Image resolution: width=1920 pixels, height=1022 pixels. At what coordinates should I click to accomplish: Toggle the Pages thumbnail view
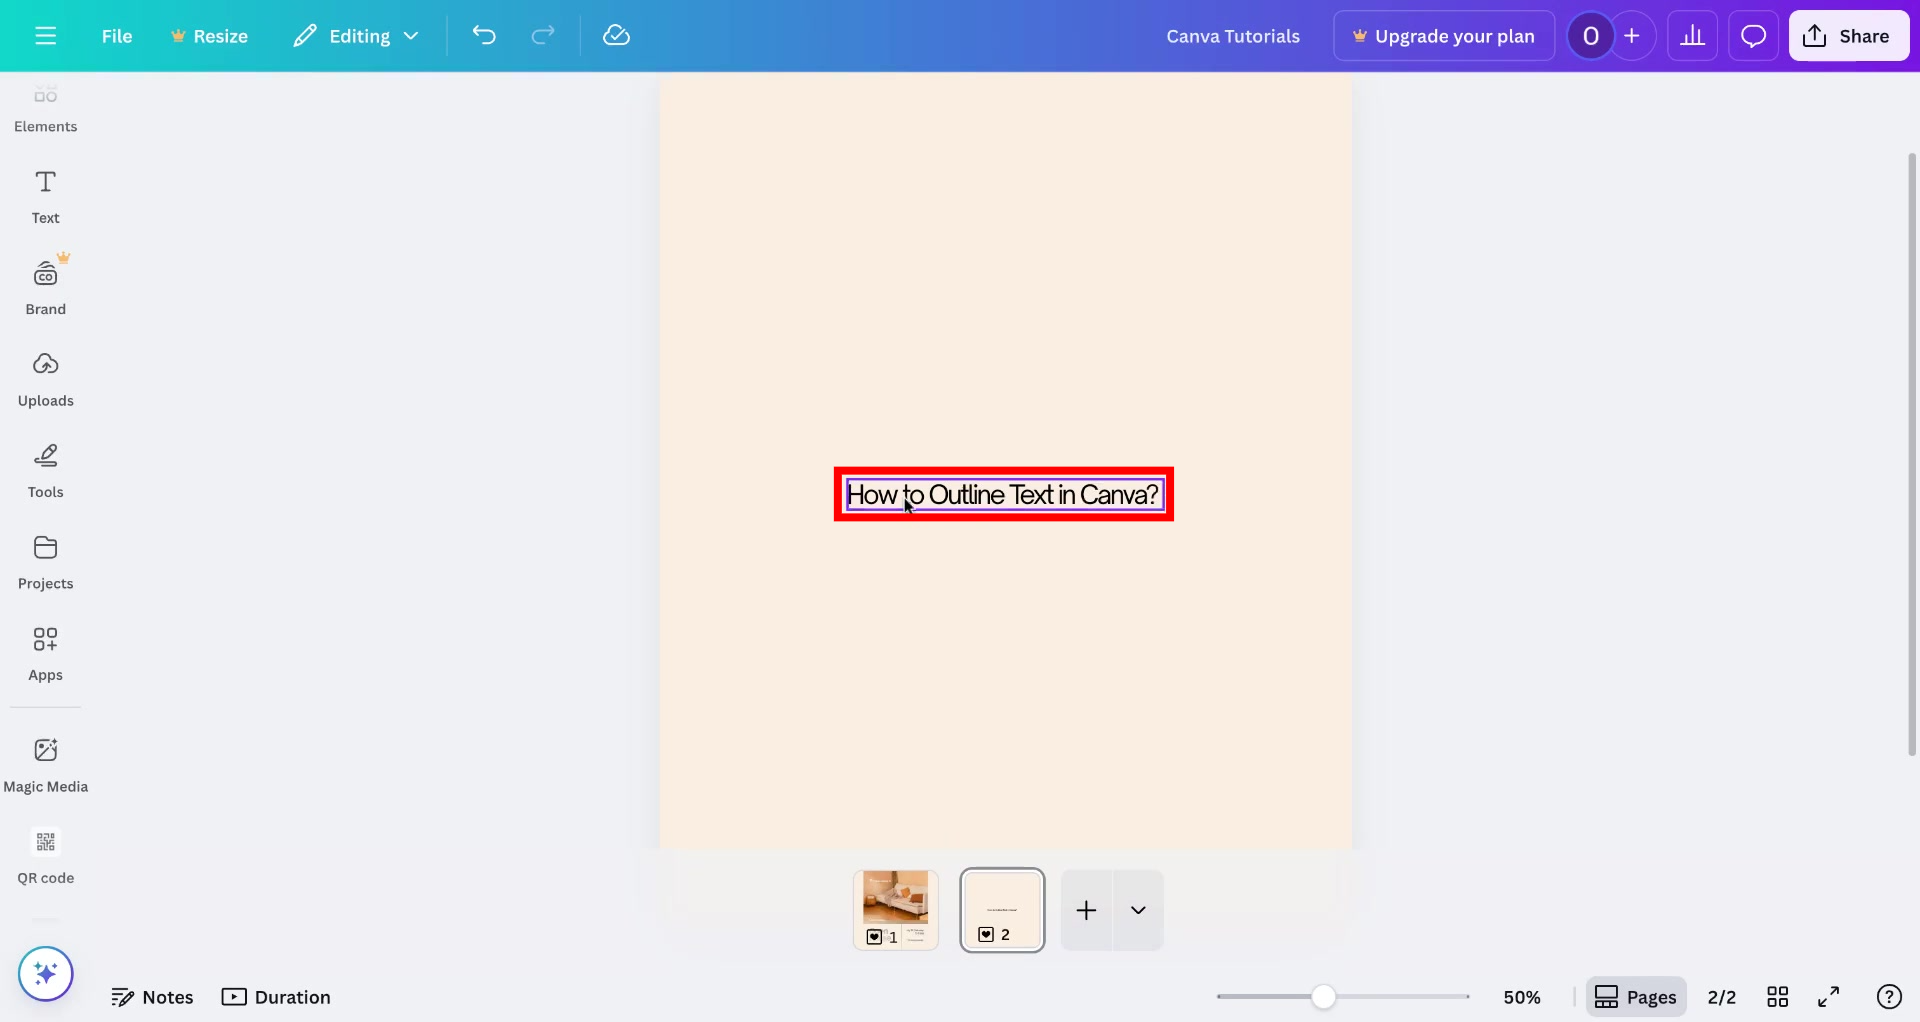1635,997
